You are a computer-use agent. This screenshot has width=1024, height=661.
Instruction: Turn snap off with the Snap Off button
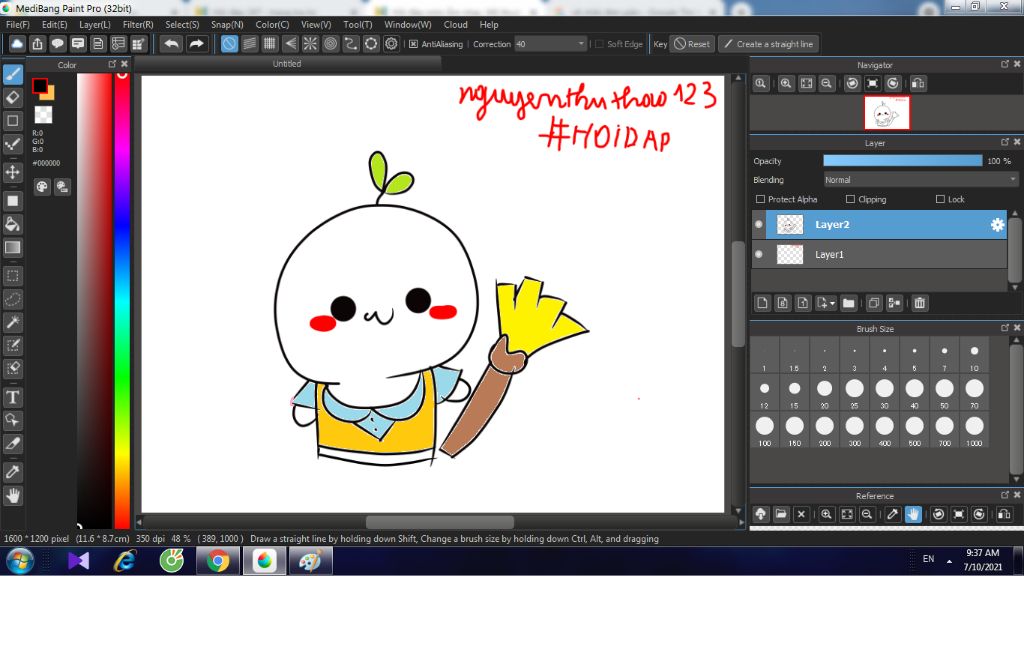pos(229,44)
